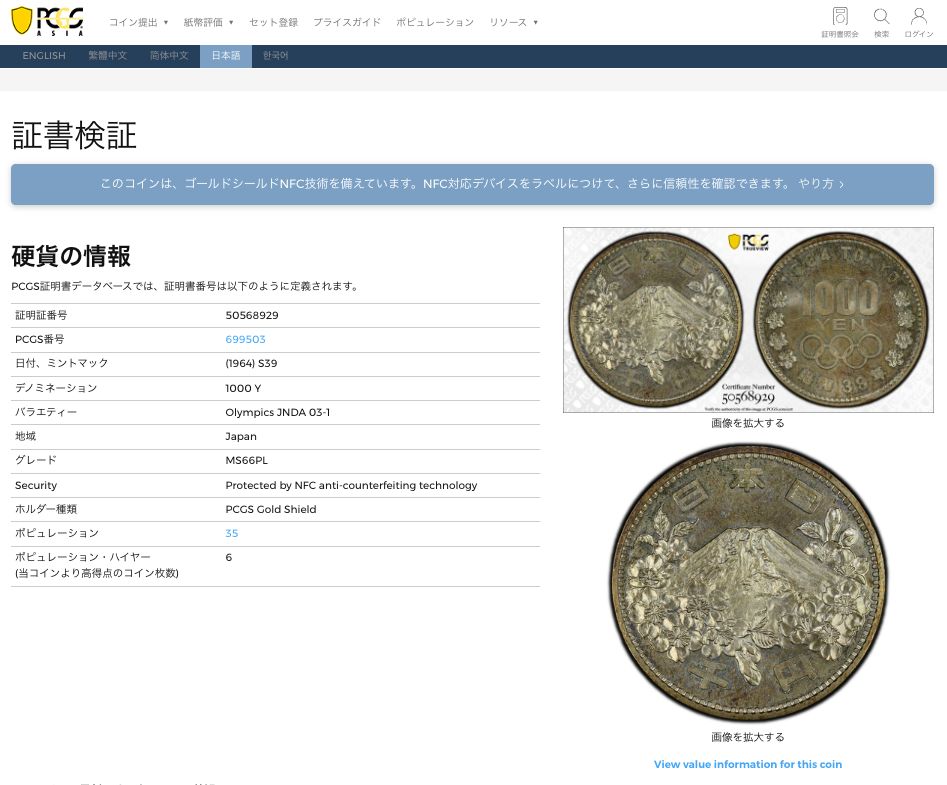Select the date value (1964) S39

251,364
